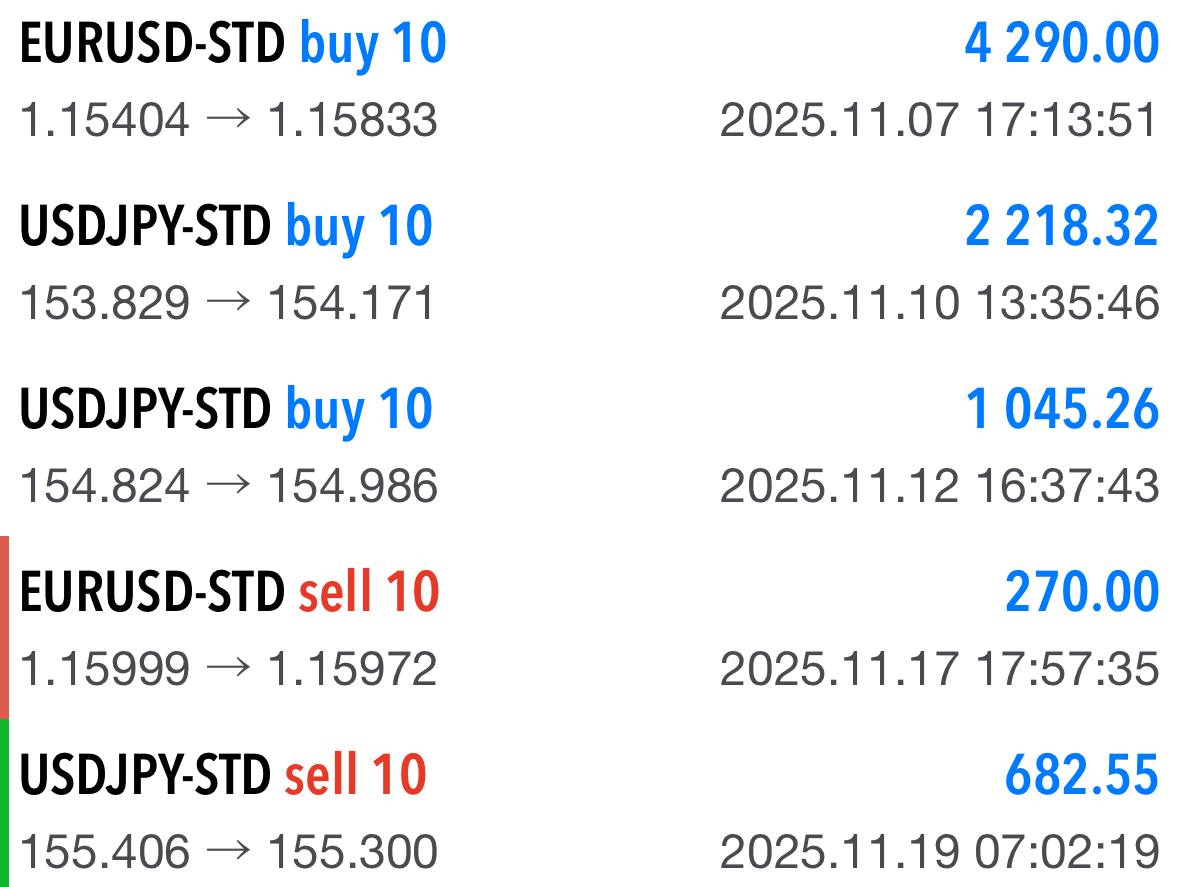Open the USDJPY-STD trade opened at 154.824
Image resolution: width=1179 pixels, height=887 pixels.
[590, 446]
